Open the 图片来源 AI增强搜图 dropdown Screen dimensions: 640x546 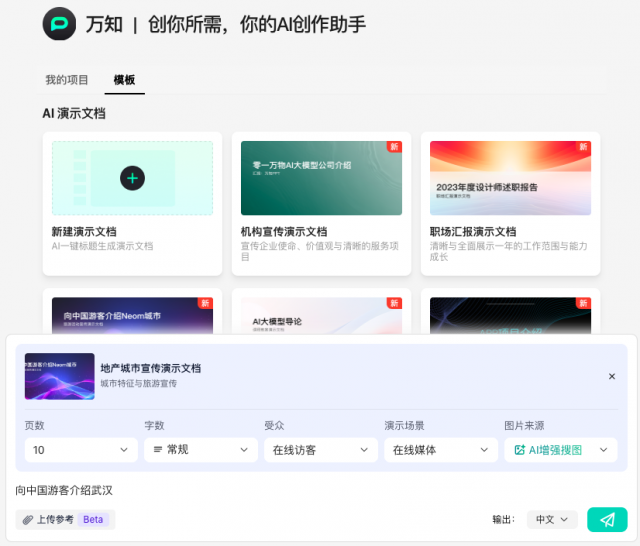pos(561,450)
